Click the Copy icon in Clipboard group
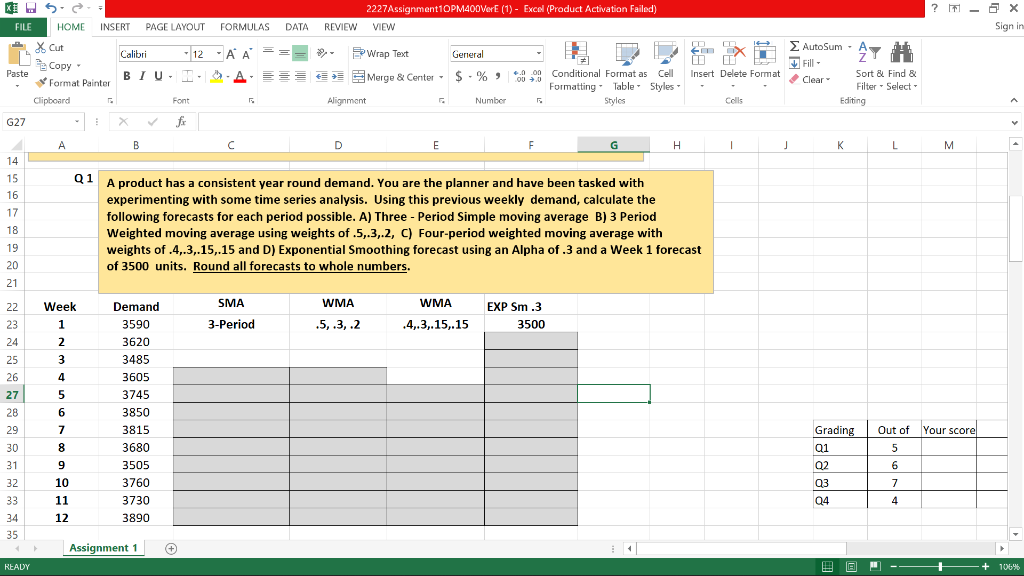This screenshot has width=1024, height=576. 41,66
